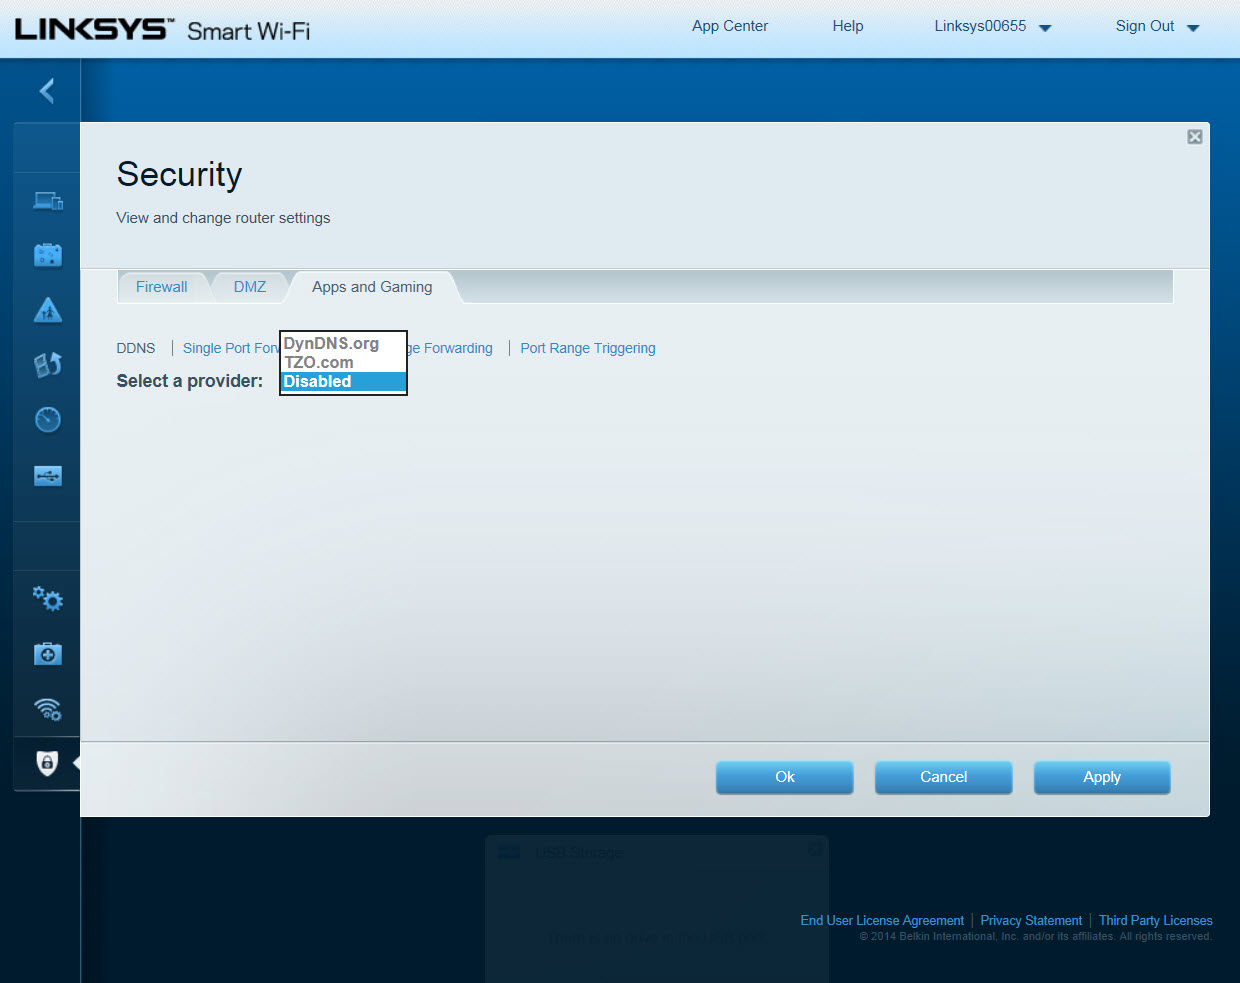Open Third Party Licenses link

pos(1156,921)
